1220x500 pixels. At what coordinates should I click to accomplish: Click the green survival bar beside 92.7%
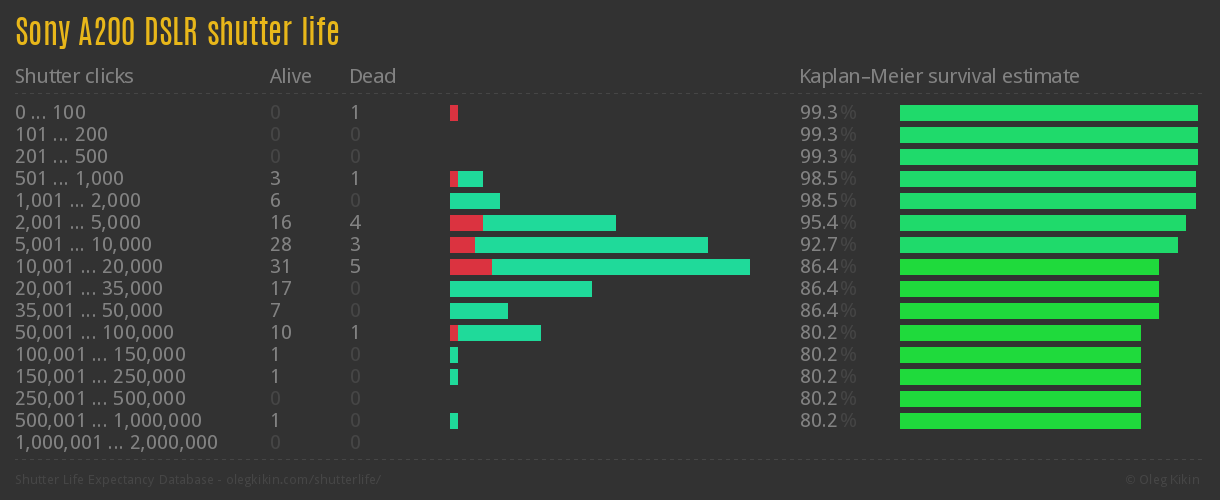(x=1038, y=245)
